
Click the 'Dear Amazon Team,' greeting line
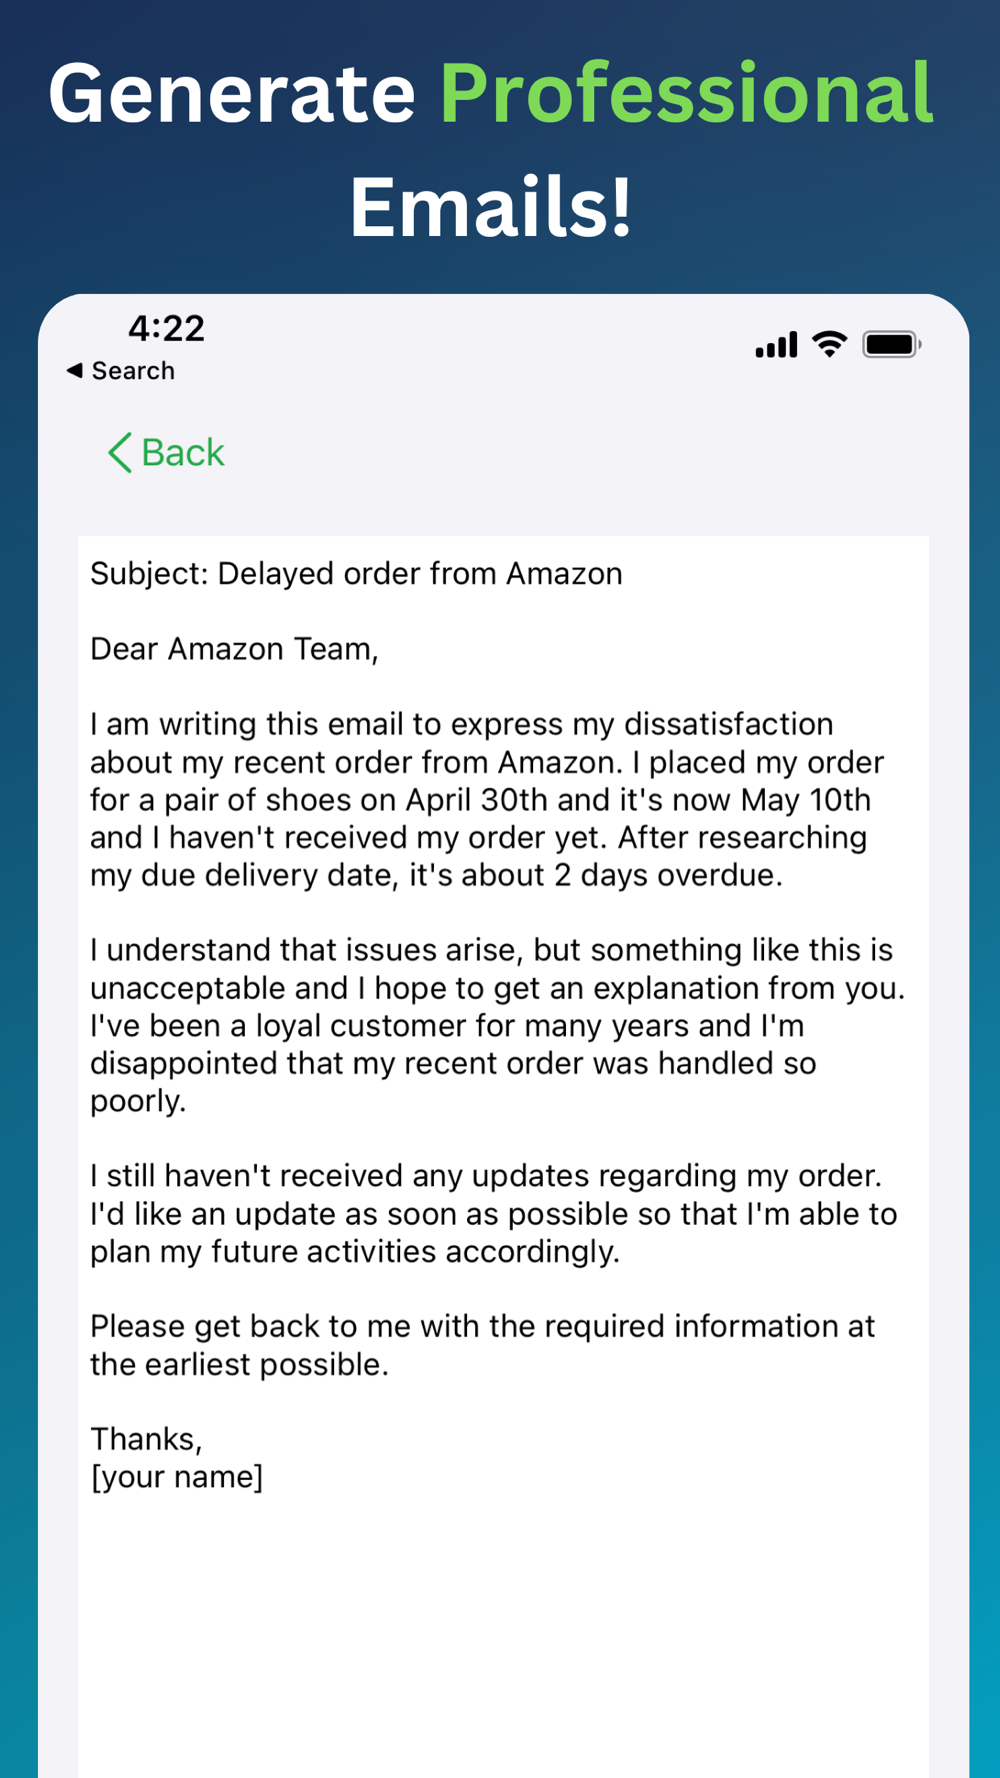click(x=234, y=649)
